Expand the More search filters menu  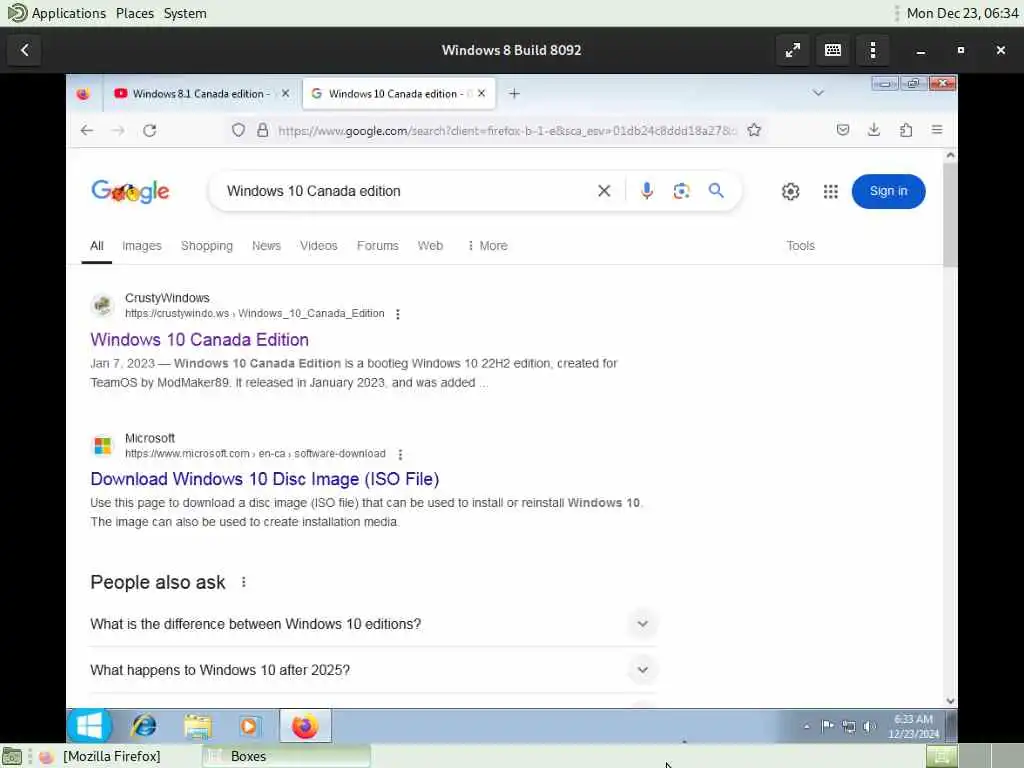488,246
